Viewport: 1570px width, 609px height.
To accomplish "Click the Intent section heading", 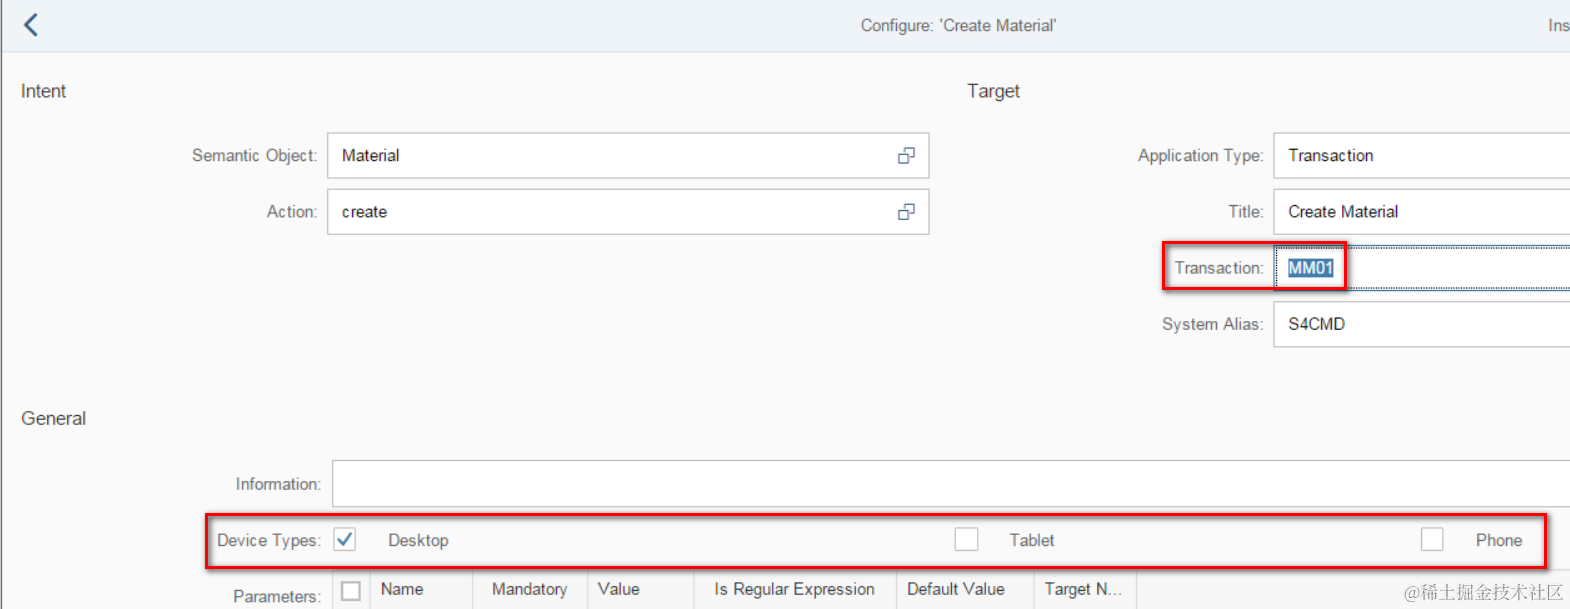I will (x=43, y=91).
